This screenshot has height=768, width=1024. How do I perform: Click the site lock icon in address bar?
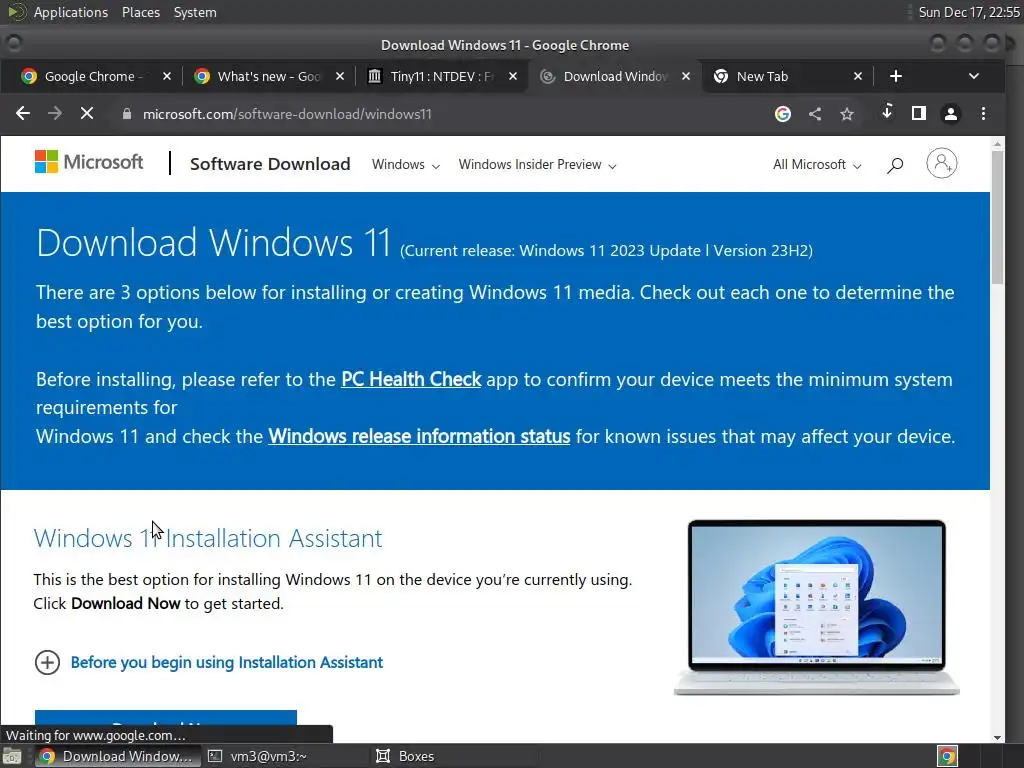127,114
